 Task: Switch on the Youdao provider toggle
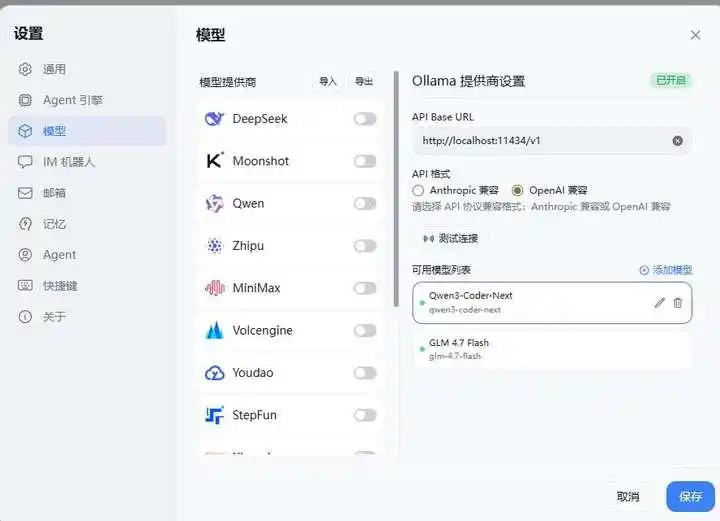(365, 373)
